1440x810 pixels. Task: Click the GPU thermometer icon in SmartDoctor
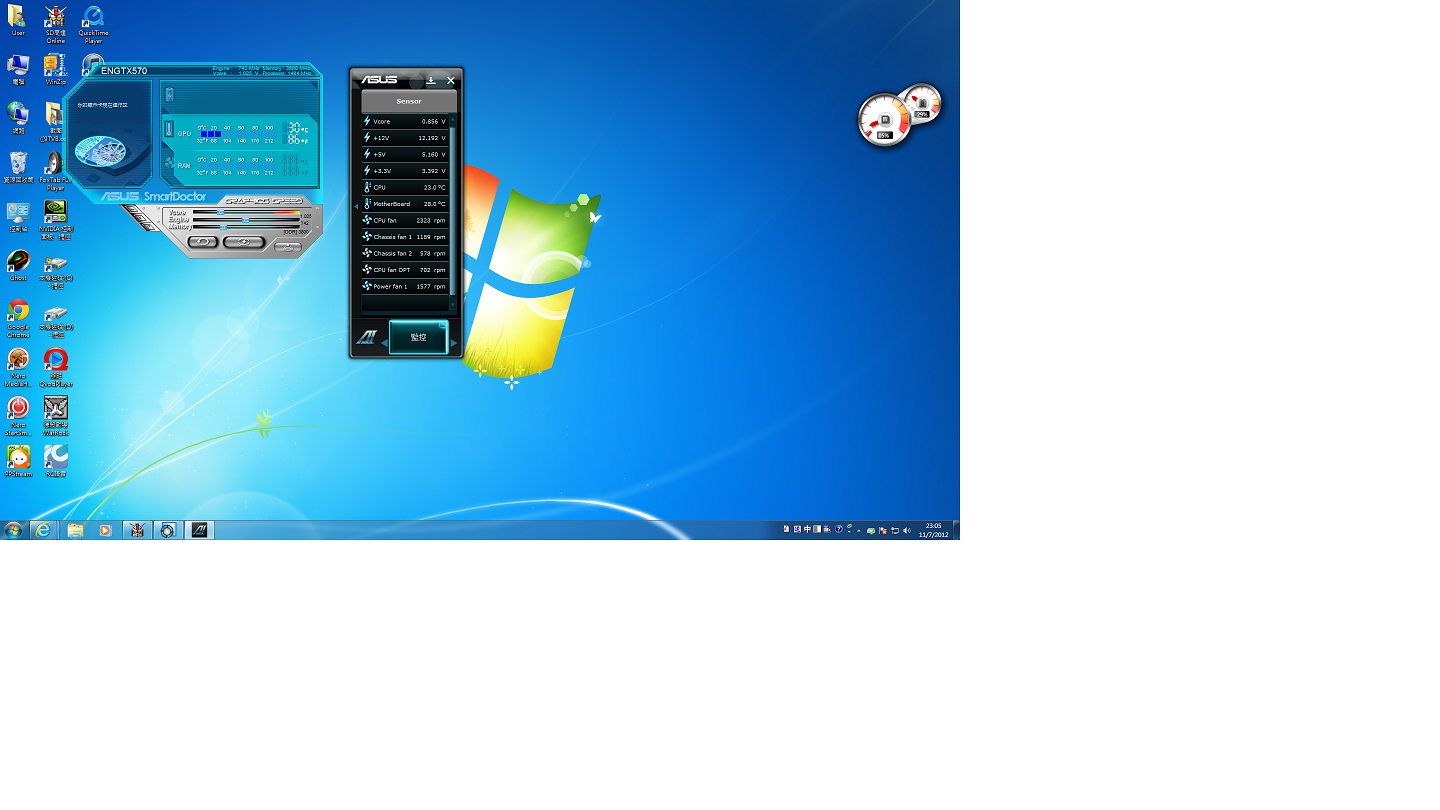pos(169,129)
